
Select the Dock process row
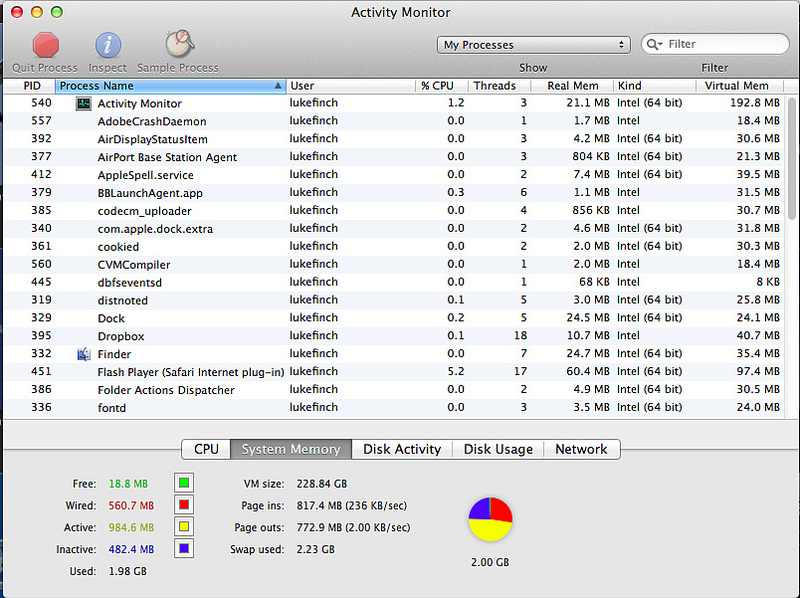[393, 318]
